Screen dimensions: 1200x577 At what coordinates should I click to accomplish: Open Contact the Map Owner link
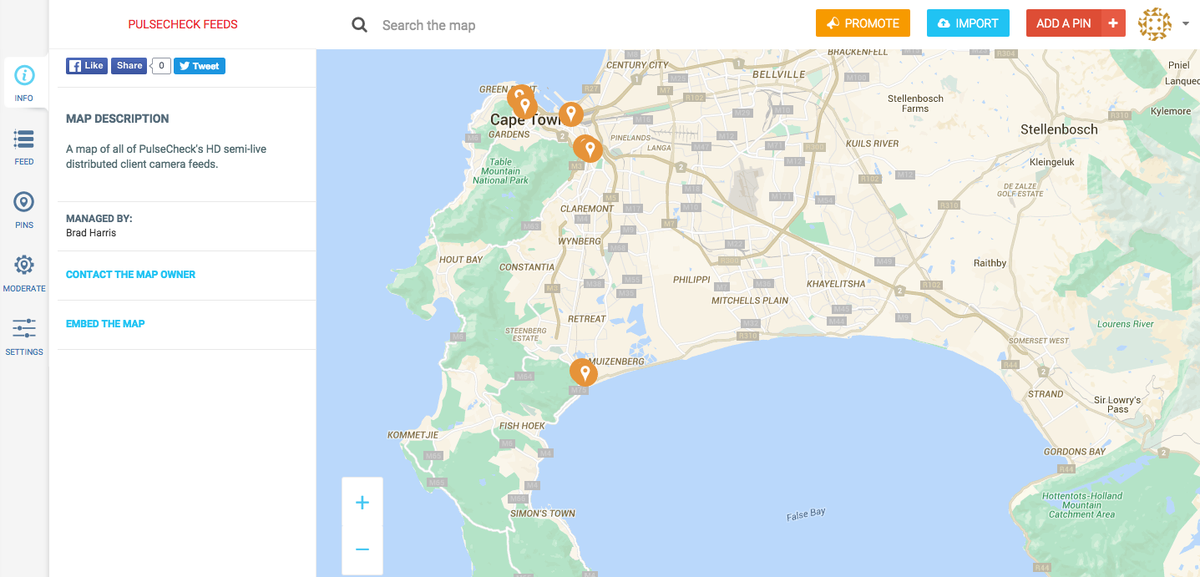point(130,274)
